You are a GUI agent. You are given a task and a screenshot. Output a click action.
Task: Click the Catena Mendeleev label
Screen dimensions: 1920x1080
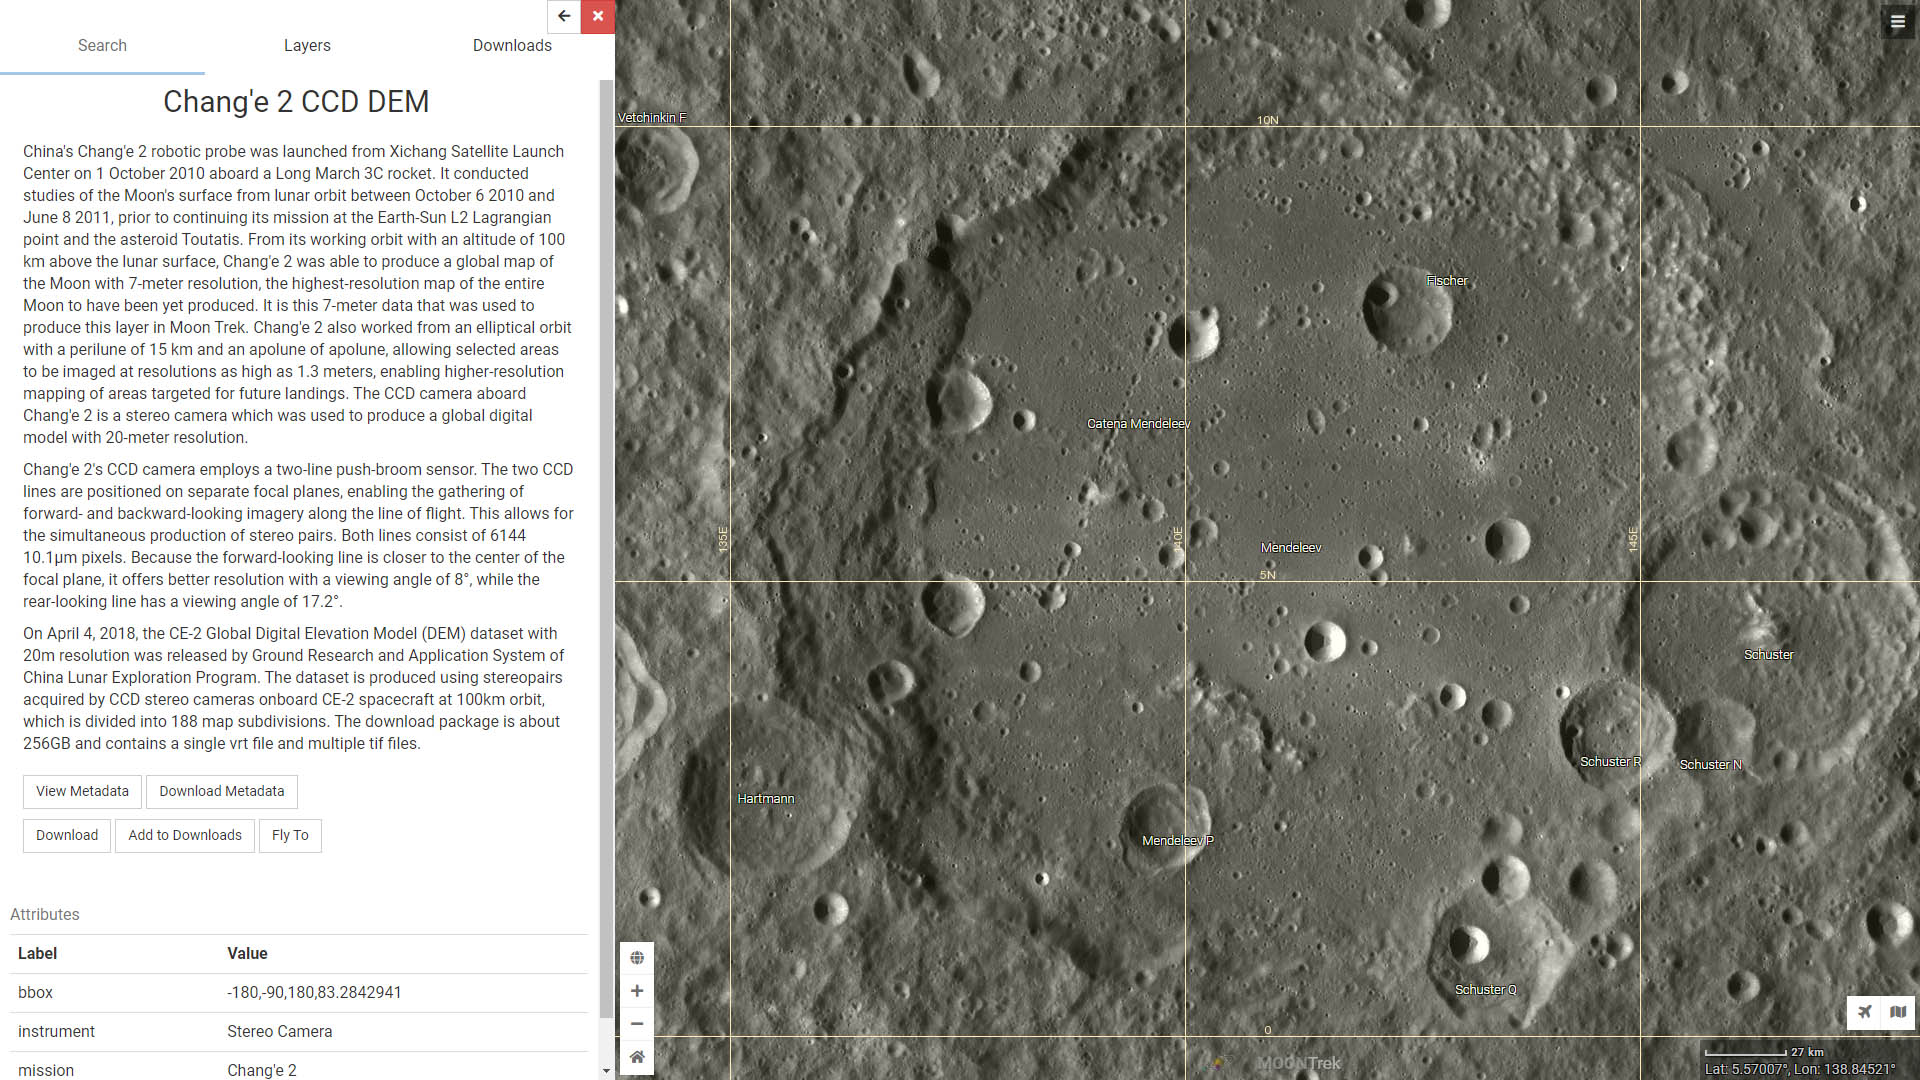(x=1138, y=424)
